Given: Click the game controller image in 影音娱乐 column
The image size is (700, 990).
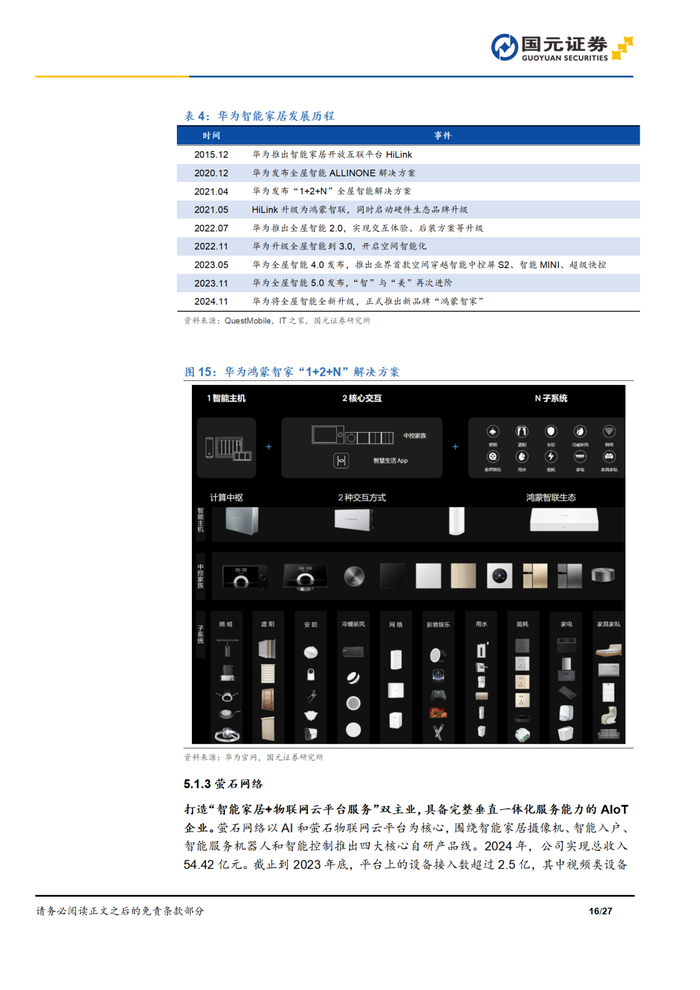Looking at the screenshot, I should [438, 695].
